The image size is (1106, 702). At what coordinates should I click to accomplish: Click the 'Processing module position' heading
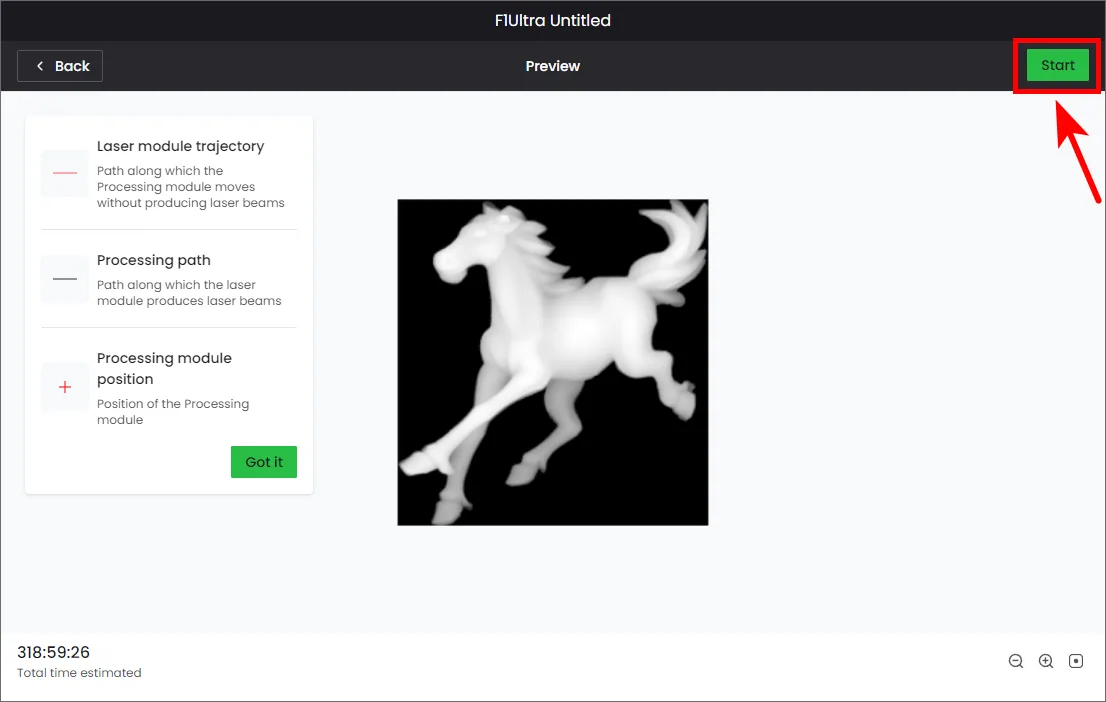coord(164,368)
